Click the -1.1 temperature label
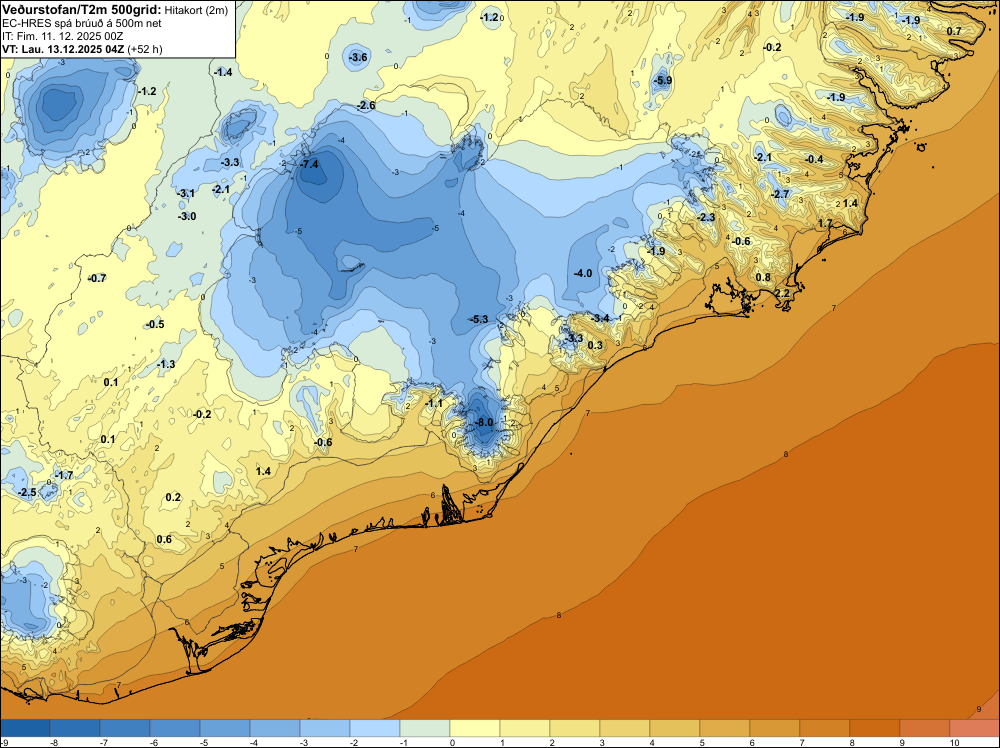Viewport: 1000px width, 748px height. (x=434, y=403)
